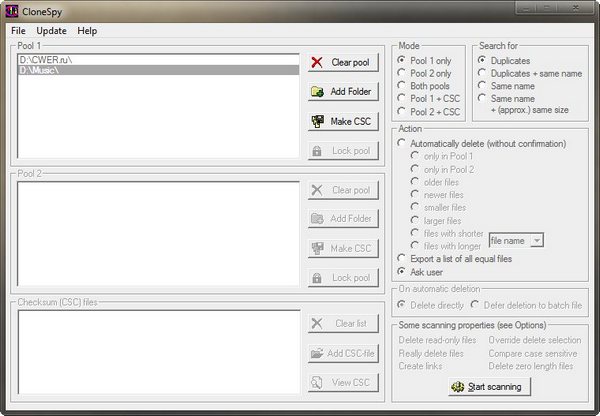Click the folder icon on Pool 1 Add Folder
The image size is (600, 416).
pos(317,91)
